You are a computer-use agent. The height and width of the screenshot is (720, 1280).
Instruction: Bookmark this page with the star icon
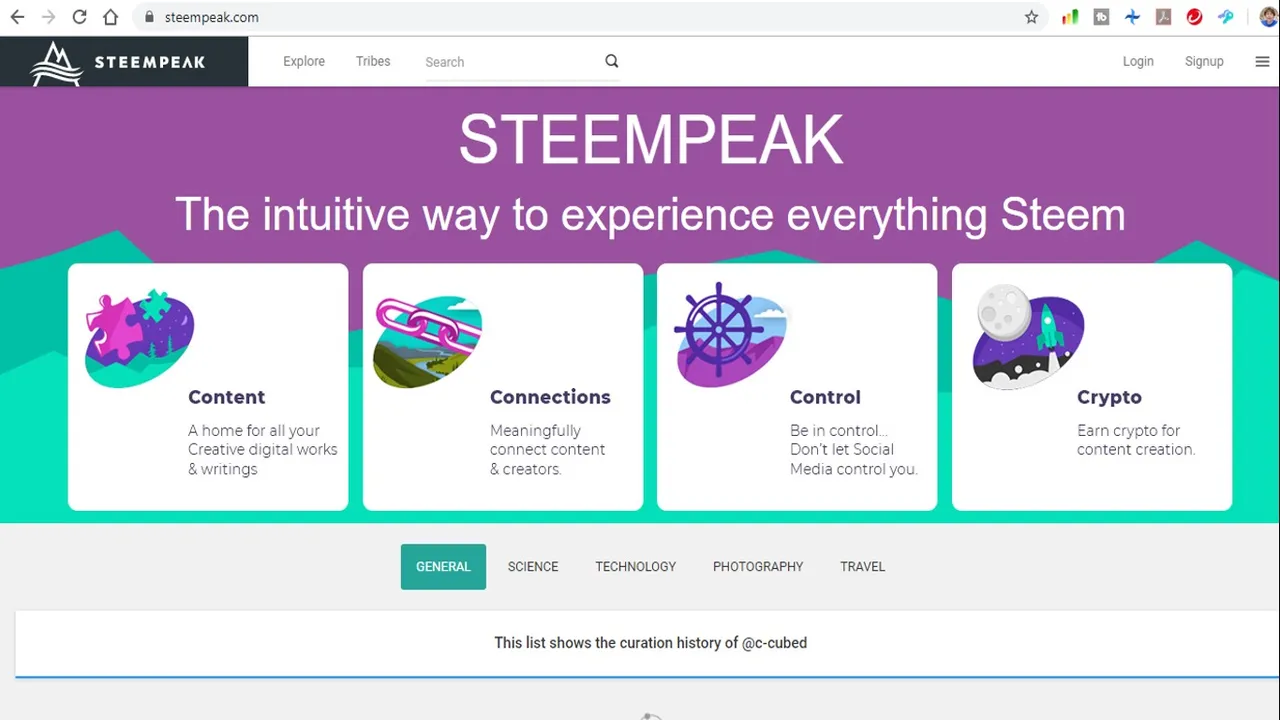coord(1031,17)
